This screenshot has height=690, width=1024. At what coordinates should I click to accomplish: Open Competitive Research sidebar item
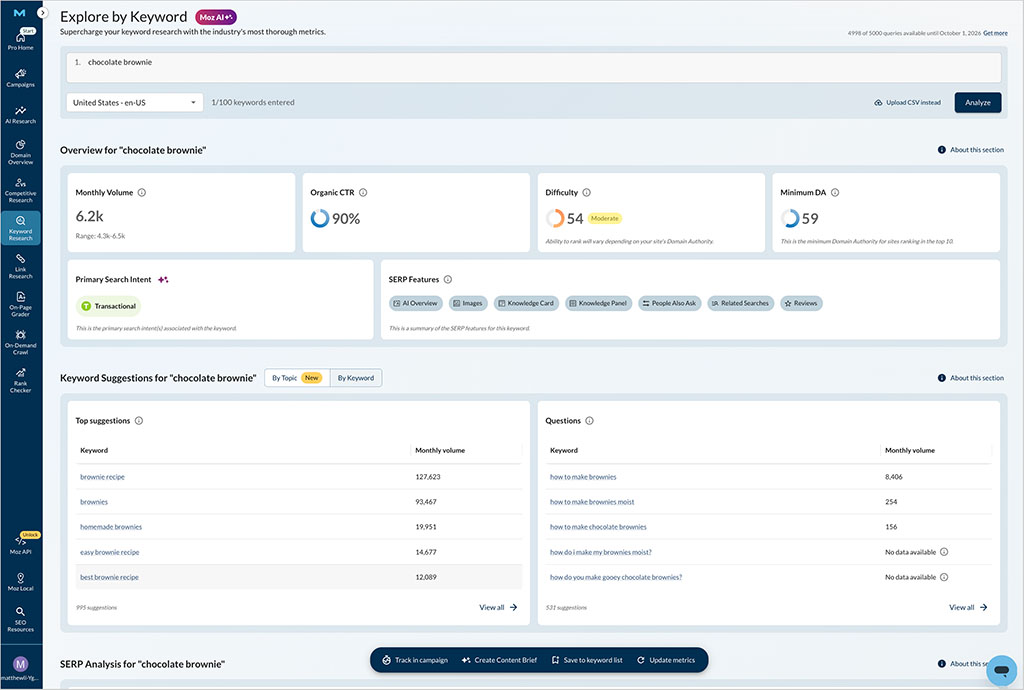click(20, 191)
